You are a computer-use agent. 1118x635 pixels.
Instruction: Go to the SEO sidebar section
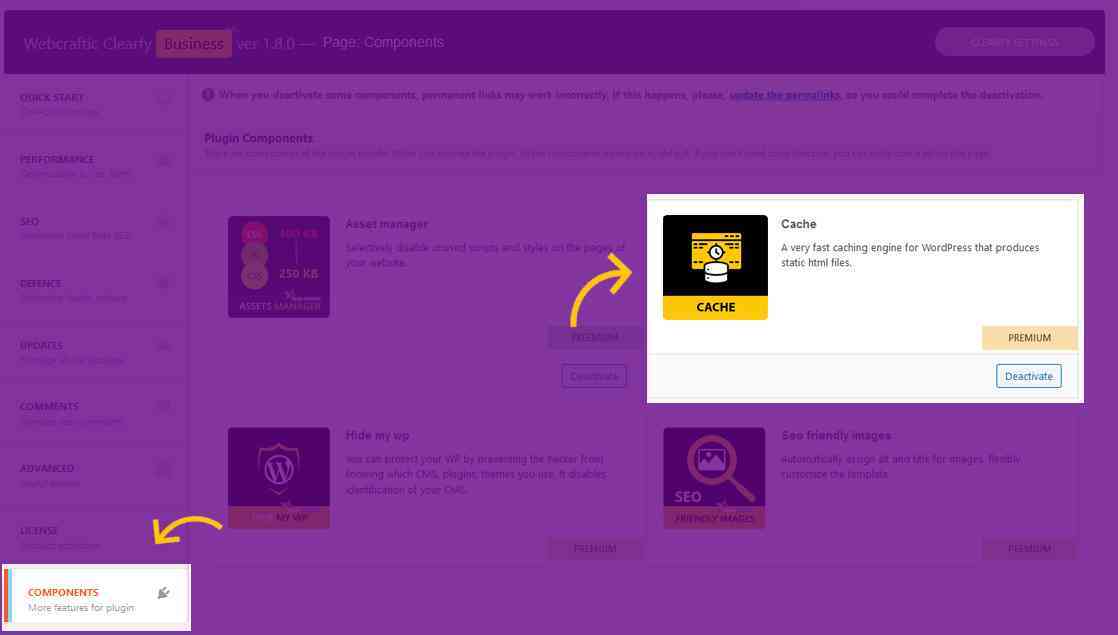[x=94, y=228]
